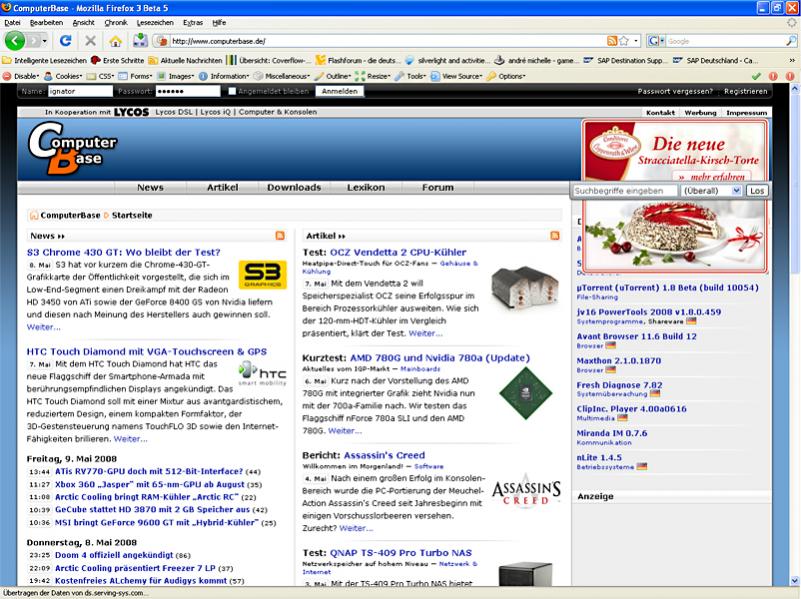Open the Ansicht menu
This screenshot has height=599, width=801.
83,22
